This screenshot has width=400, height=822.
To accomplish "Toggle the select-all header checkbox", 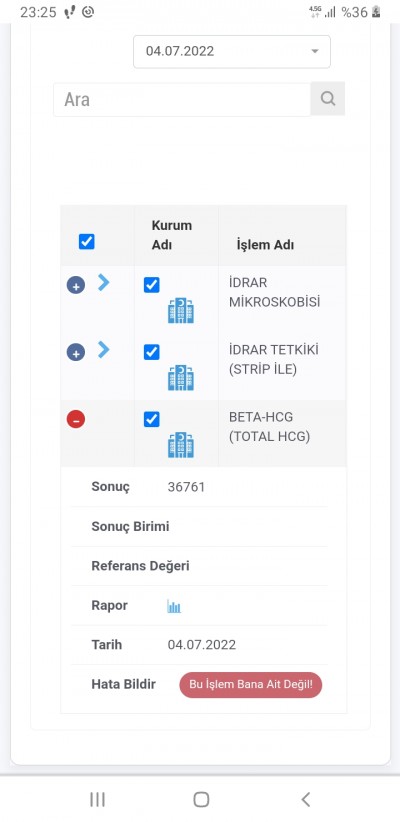I will tap(87, 242).
